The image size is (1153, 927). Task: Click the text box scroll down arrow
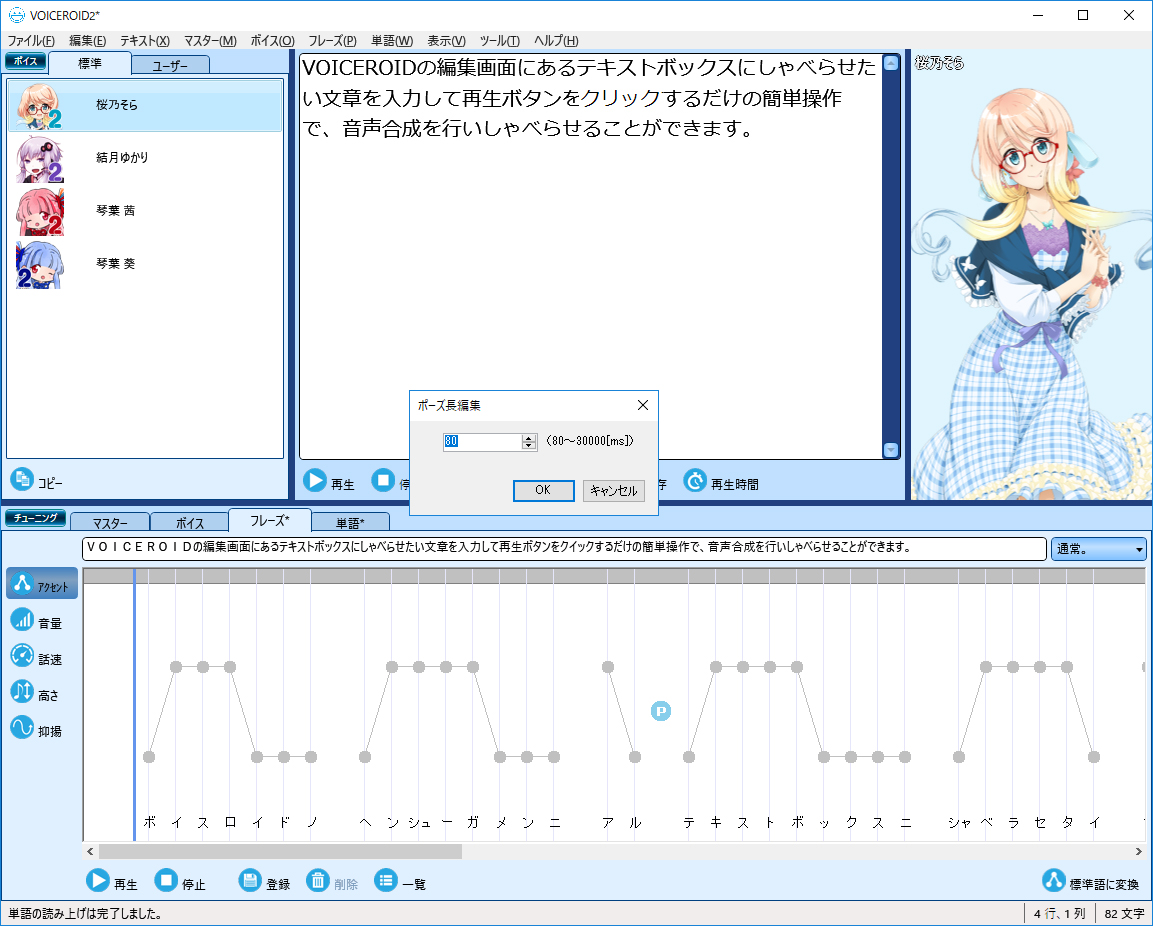pos(890,450)
